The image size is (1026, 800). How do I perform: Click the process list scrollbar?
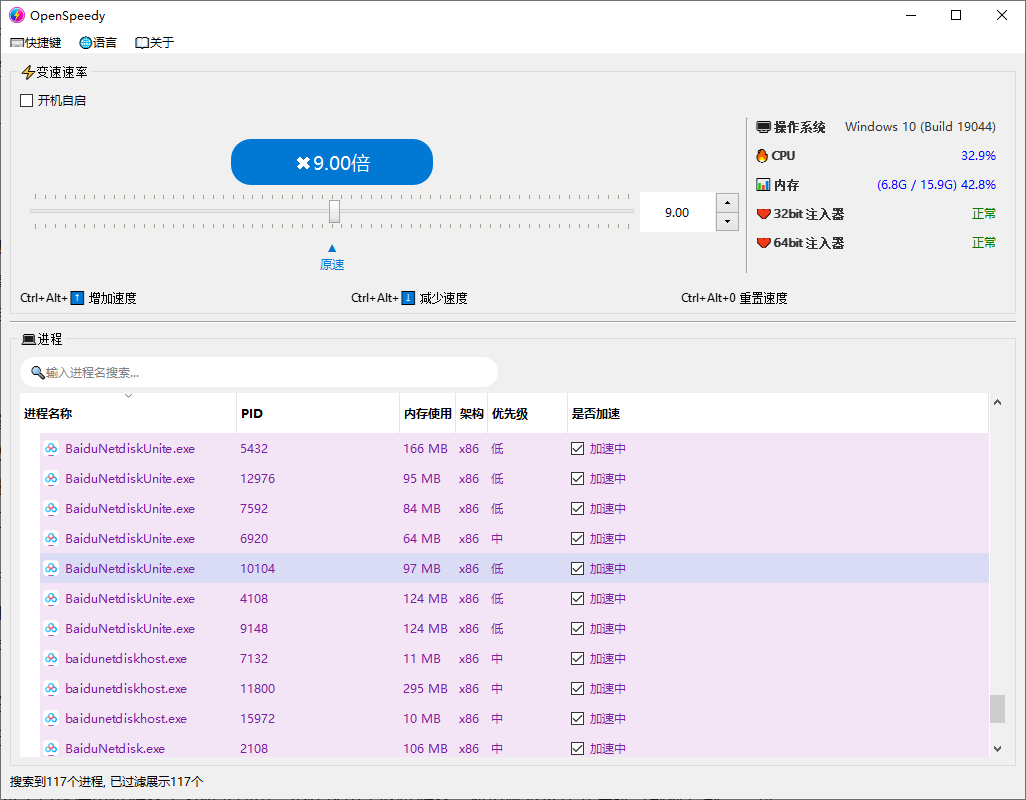[x=997, y=707]
